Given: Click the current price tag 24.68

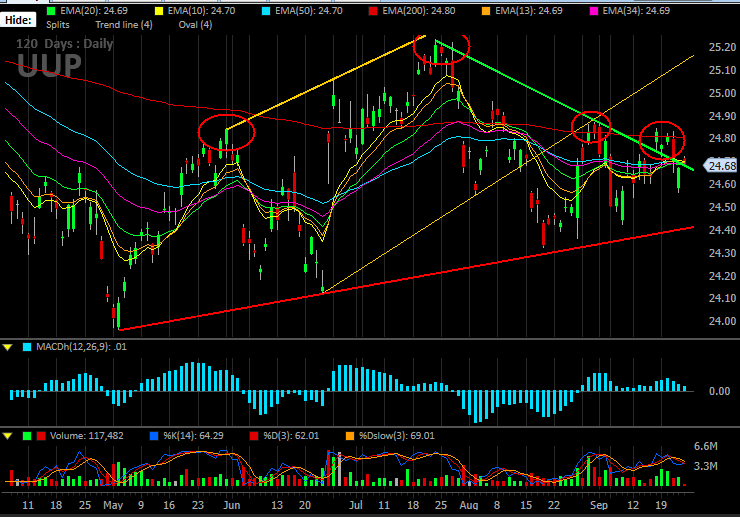Looking at the screenshot, I should pyautogui.click(x=721, y=166).
